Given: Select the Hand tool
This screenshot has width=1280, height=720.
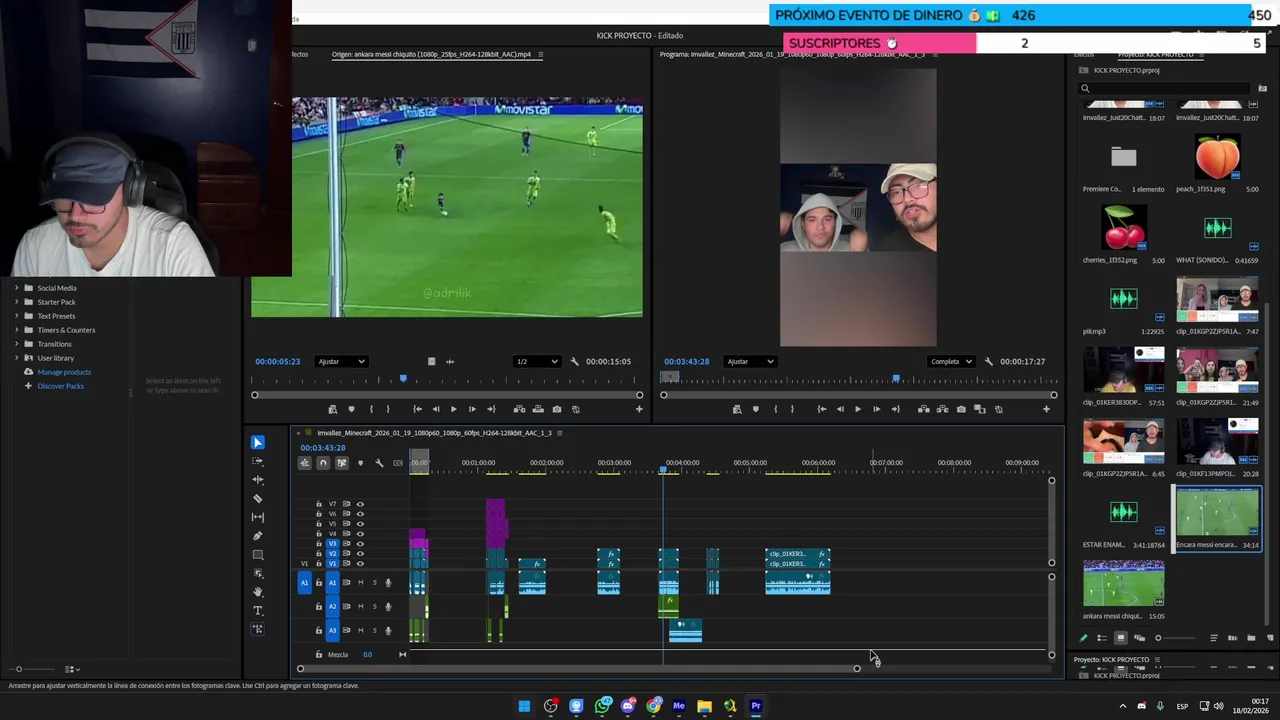Looking at the screenshot, I should tap(257, 592).
